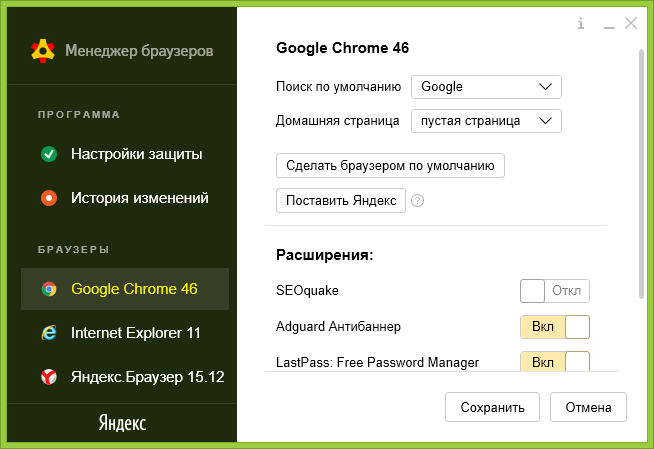The height and width of the screenshot is (449, 654).
Task: Select Google Chrome 46 in browsers list
Action: tap(125, 289)
